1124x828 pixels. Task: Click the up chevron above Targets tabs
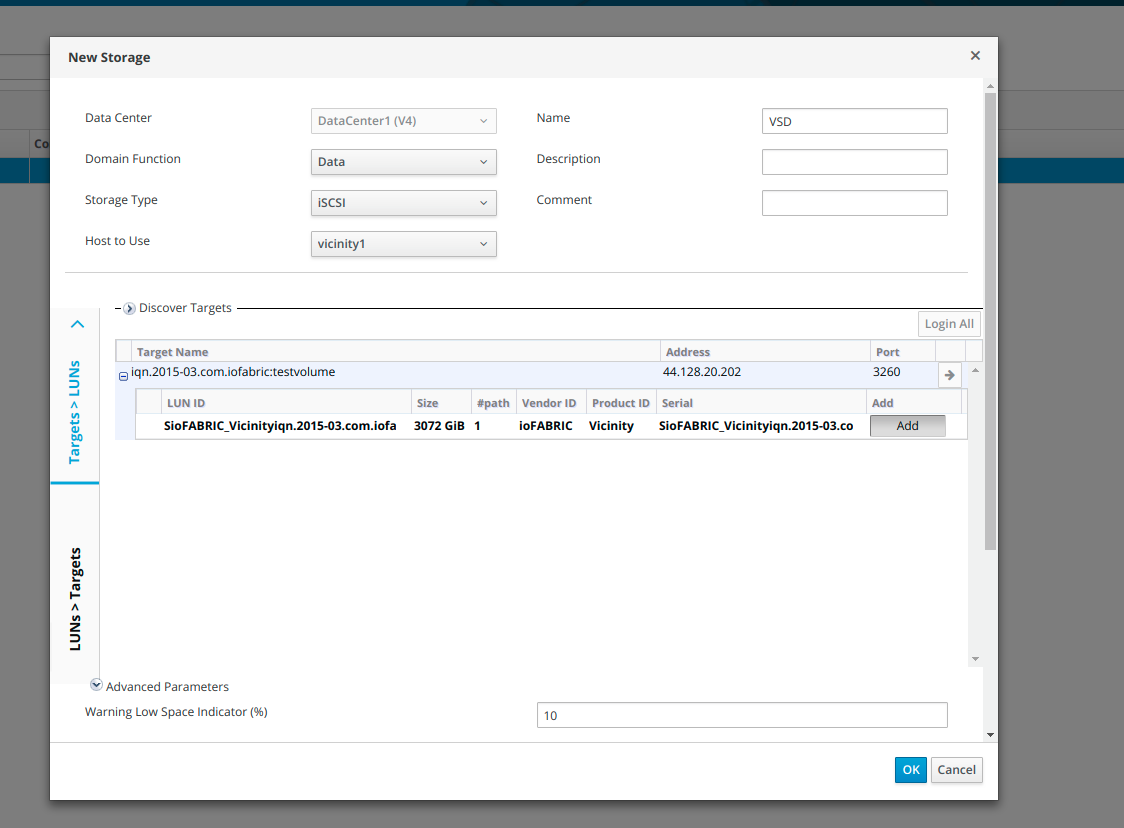[x=77, y=324]
